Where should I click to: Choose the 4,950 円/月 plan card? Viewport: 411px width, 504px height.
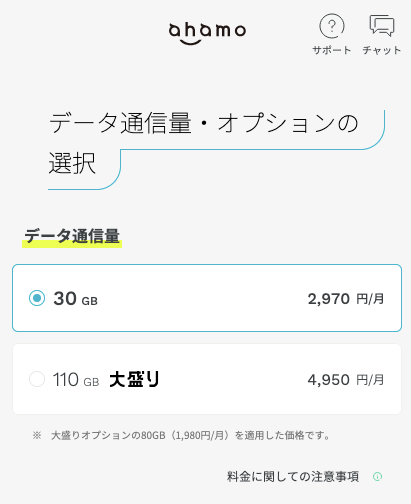pyautogui.click(x=207, y=379)
